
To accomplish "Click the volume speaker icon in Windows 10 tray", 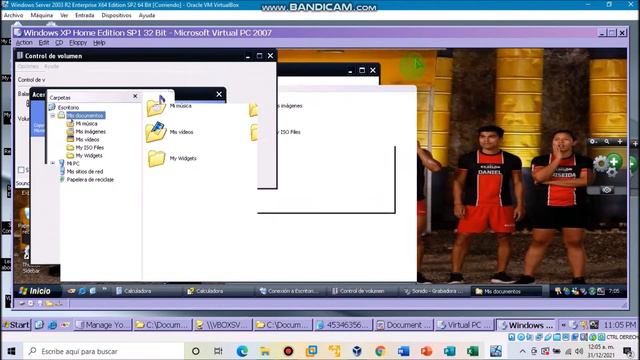I will click(578, 351).
